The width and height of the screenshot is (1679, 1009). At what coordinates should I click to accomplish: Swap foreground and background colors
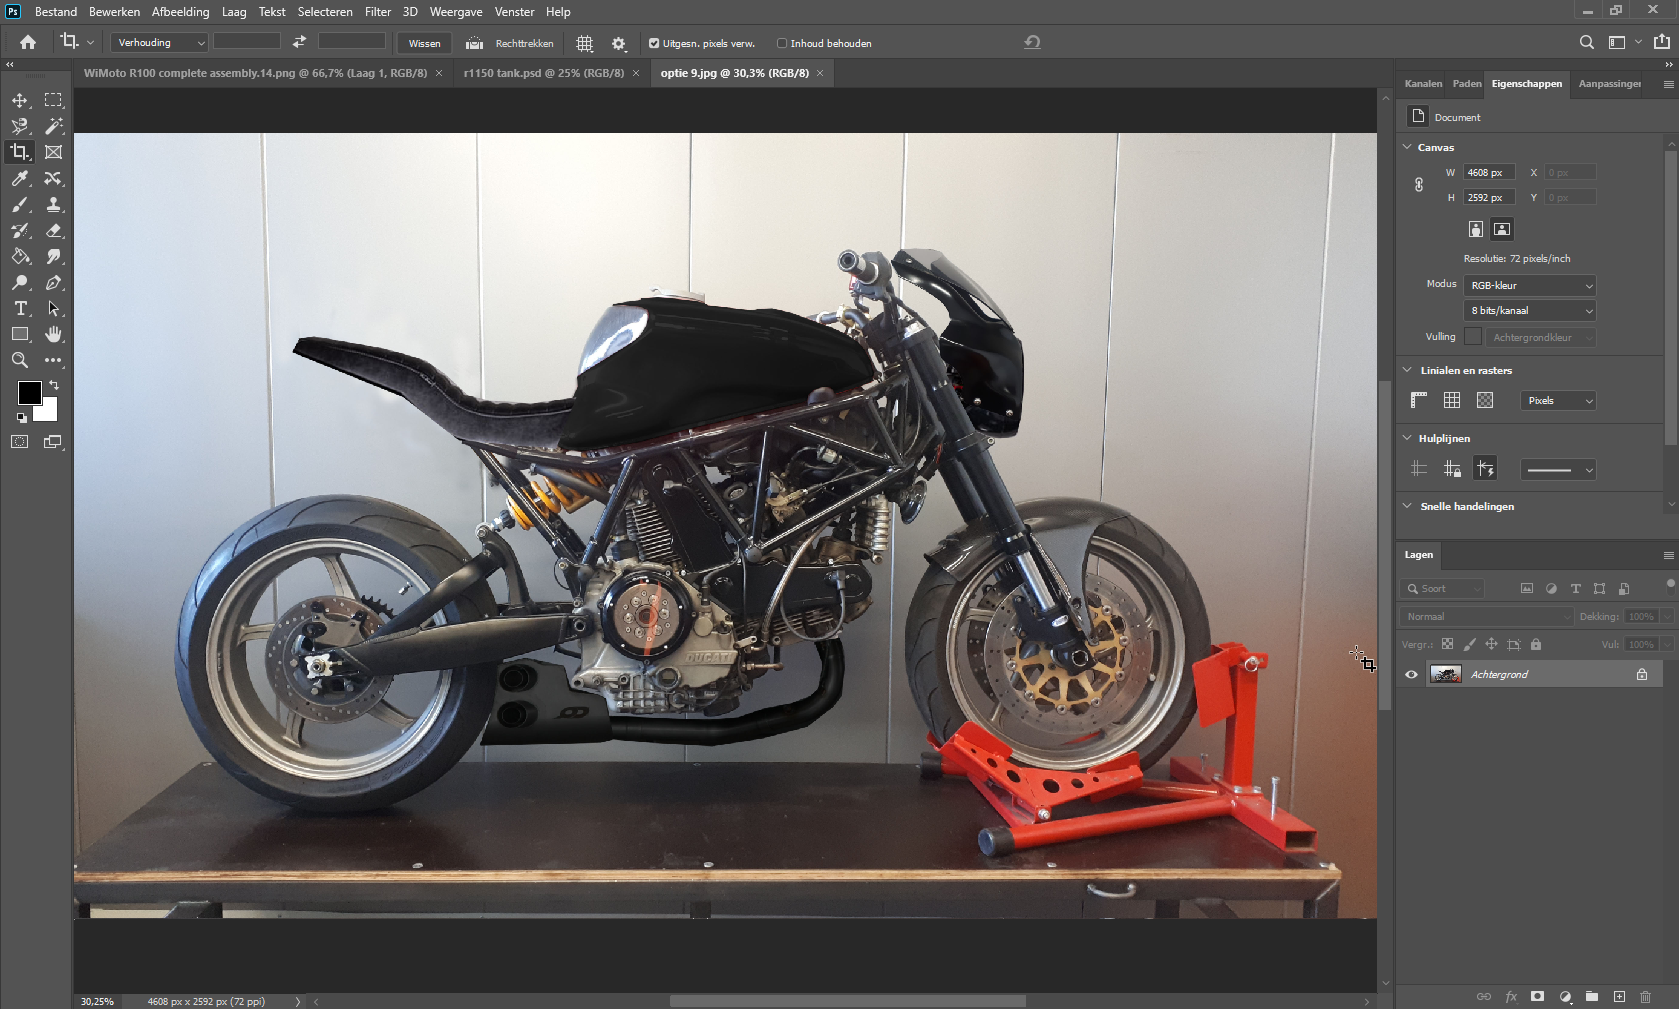pos(54,385)
